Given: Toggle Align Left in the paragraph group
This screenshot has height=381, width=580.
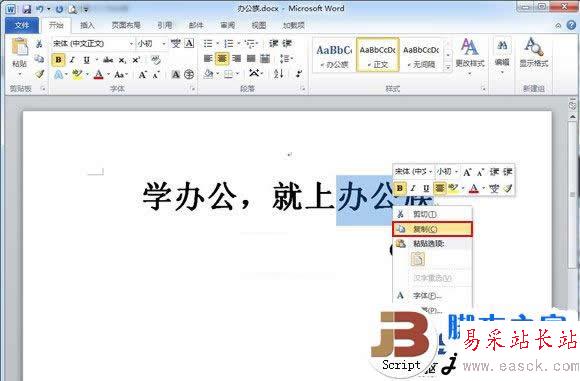Looking at the screenshot, I should 208,58.
